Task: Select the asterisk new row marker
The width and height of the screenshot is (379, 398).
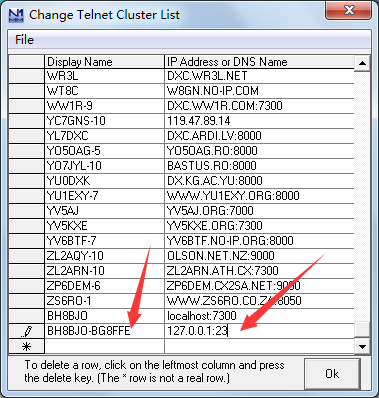Action: tap(26, 346)
